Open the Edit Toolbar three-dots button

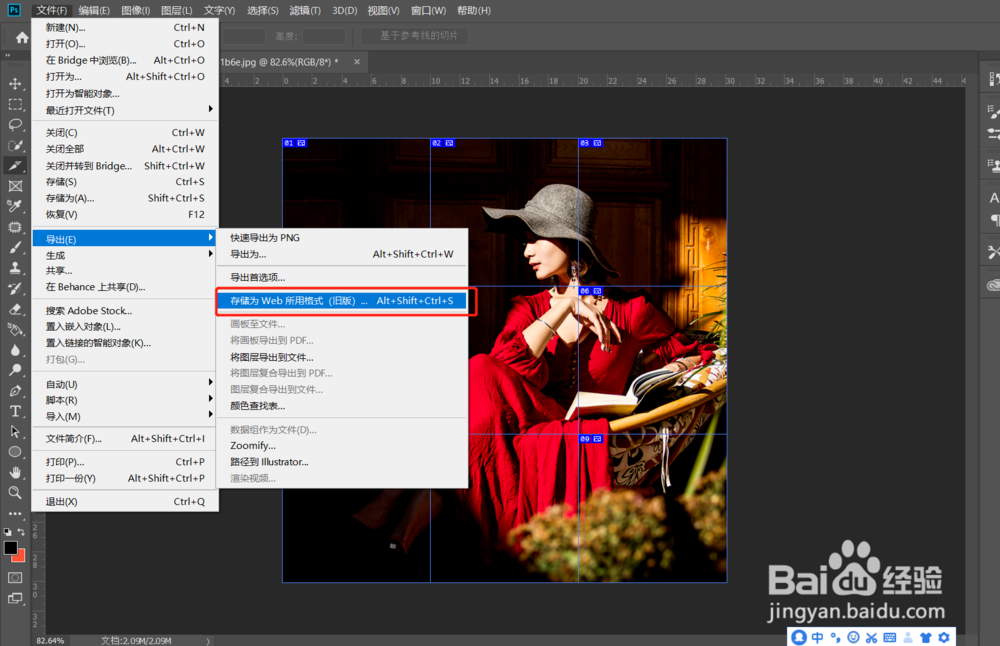click(15, 513)
